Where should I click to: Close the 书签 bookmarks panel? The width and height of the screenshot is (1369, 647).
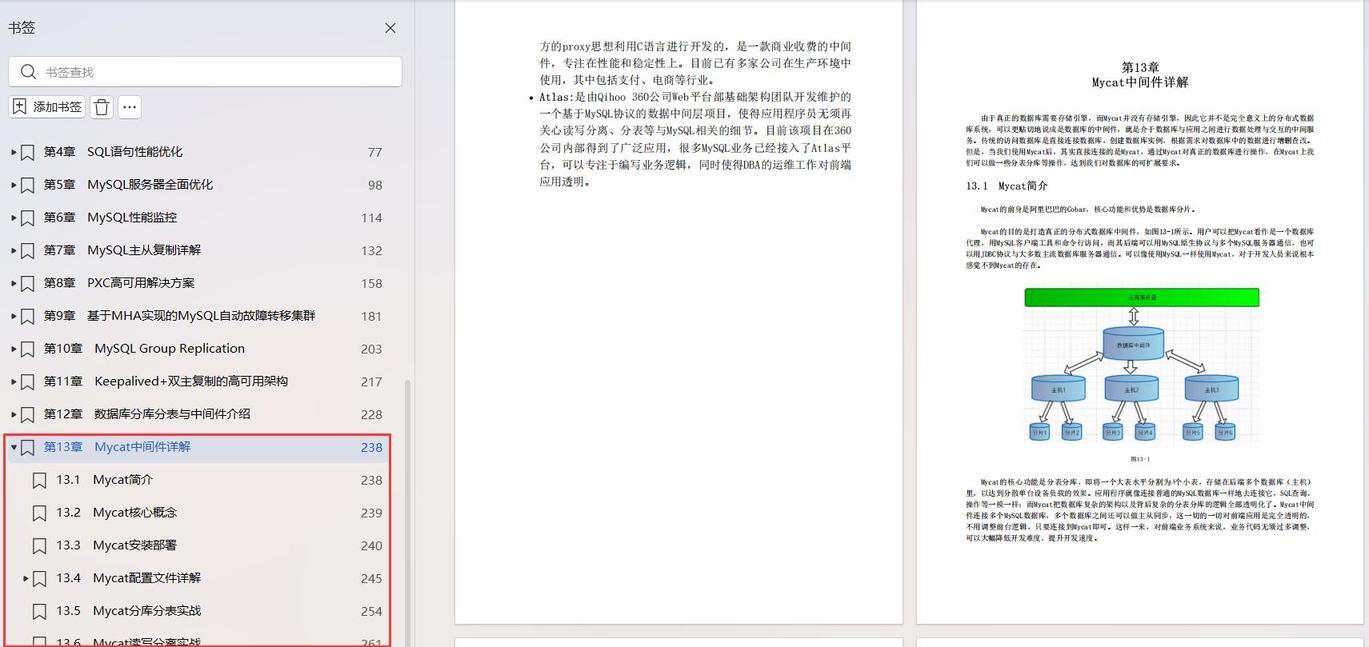point(390,28)
